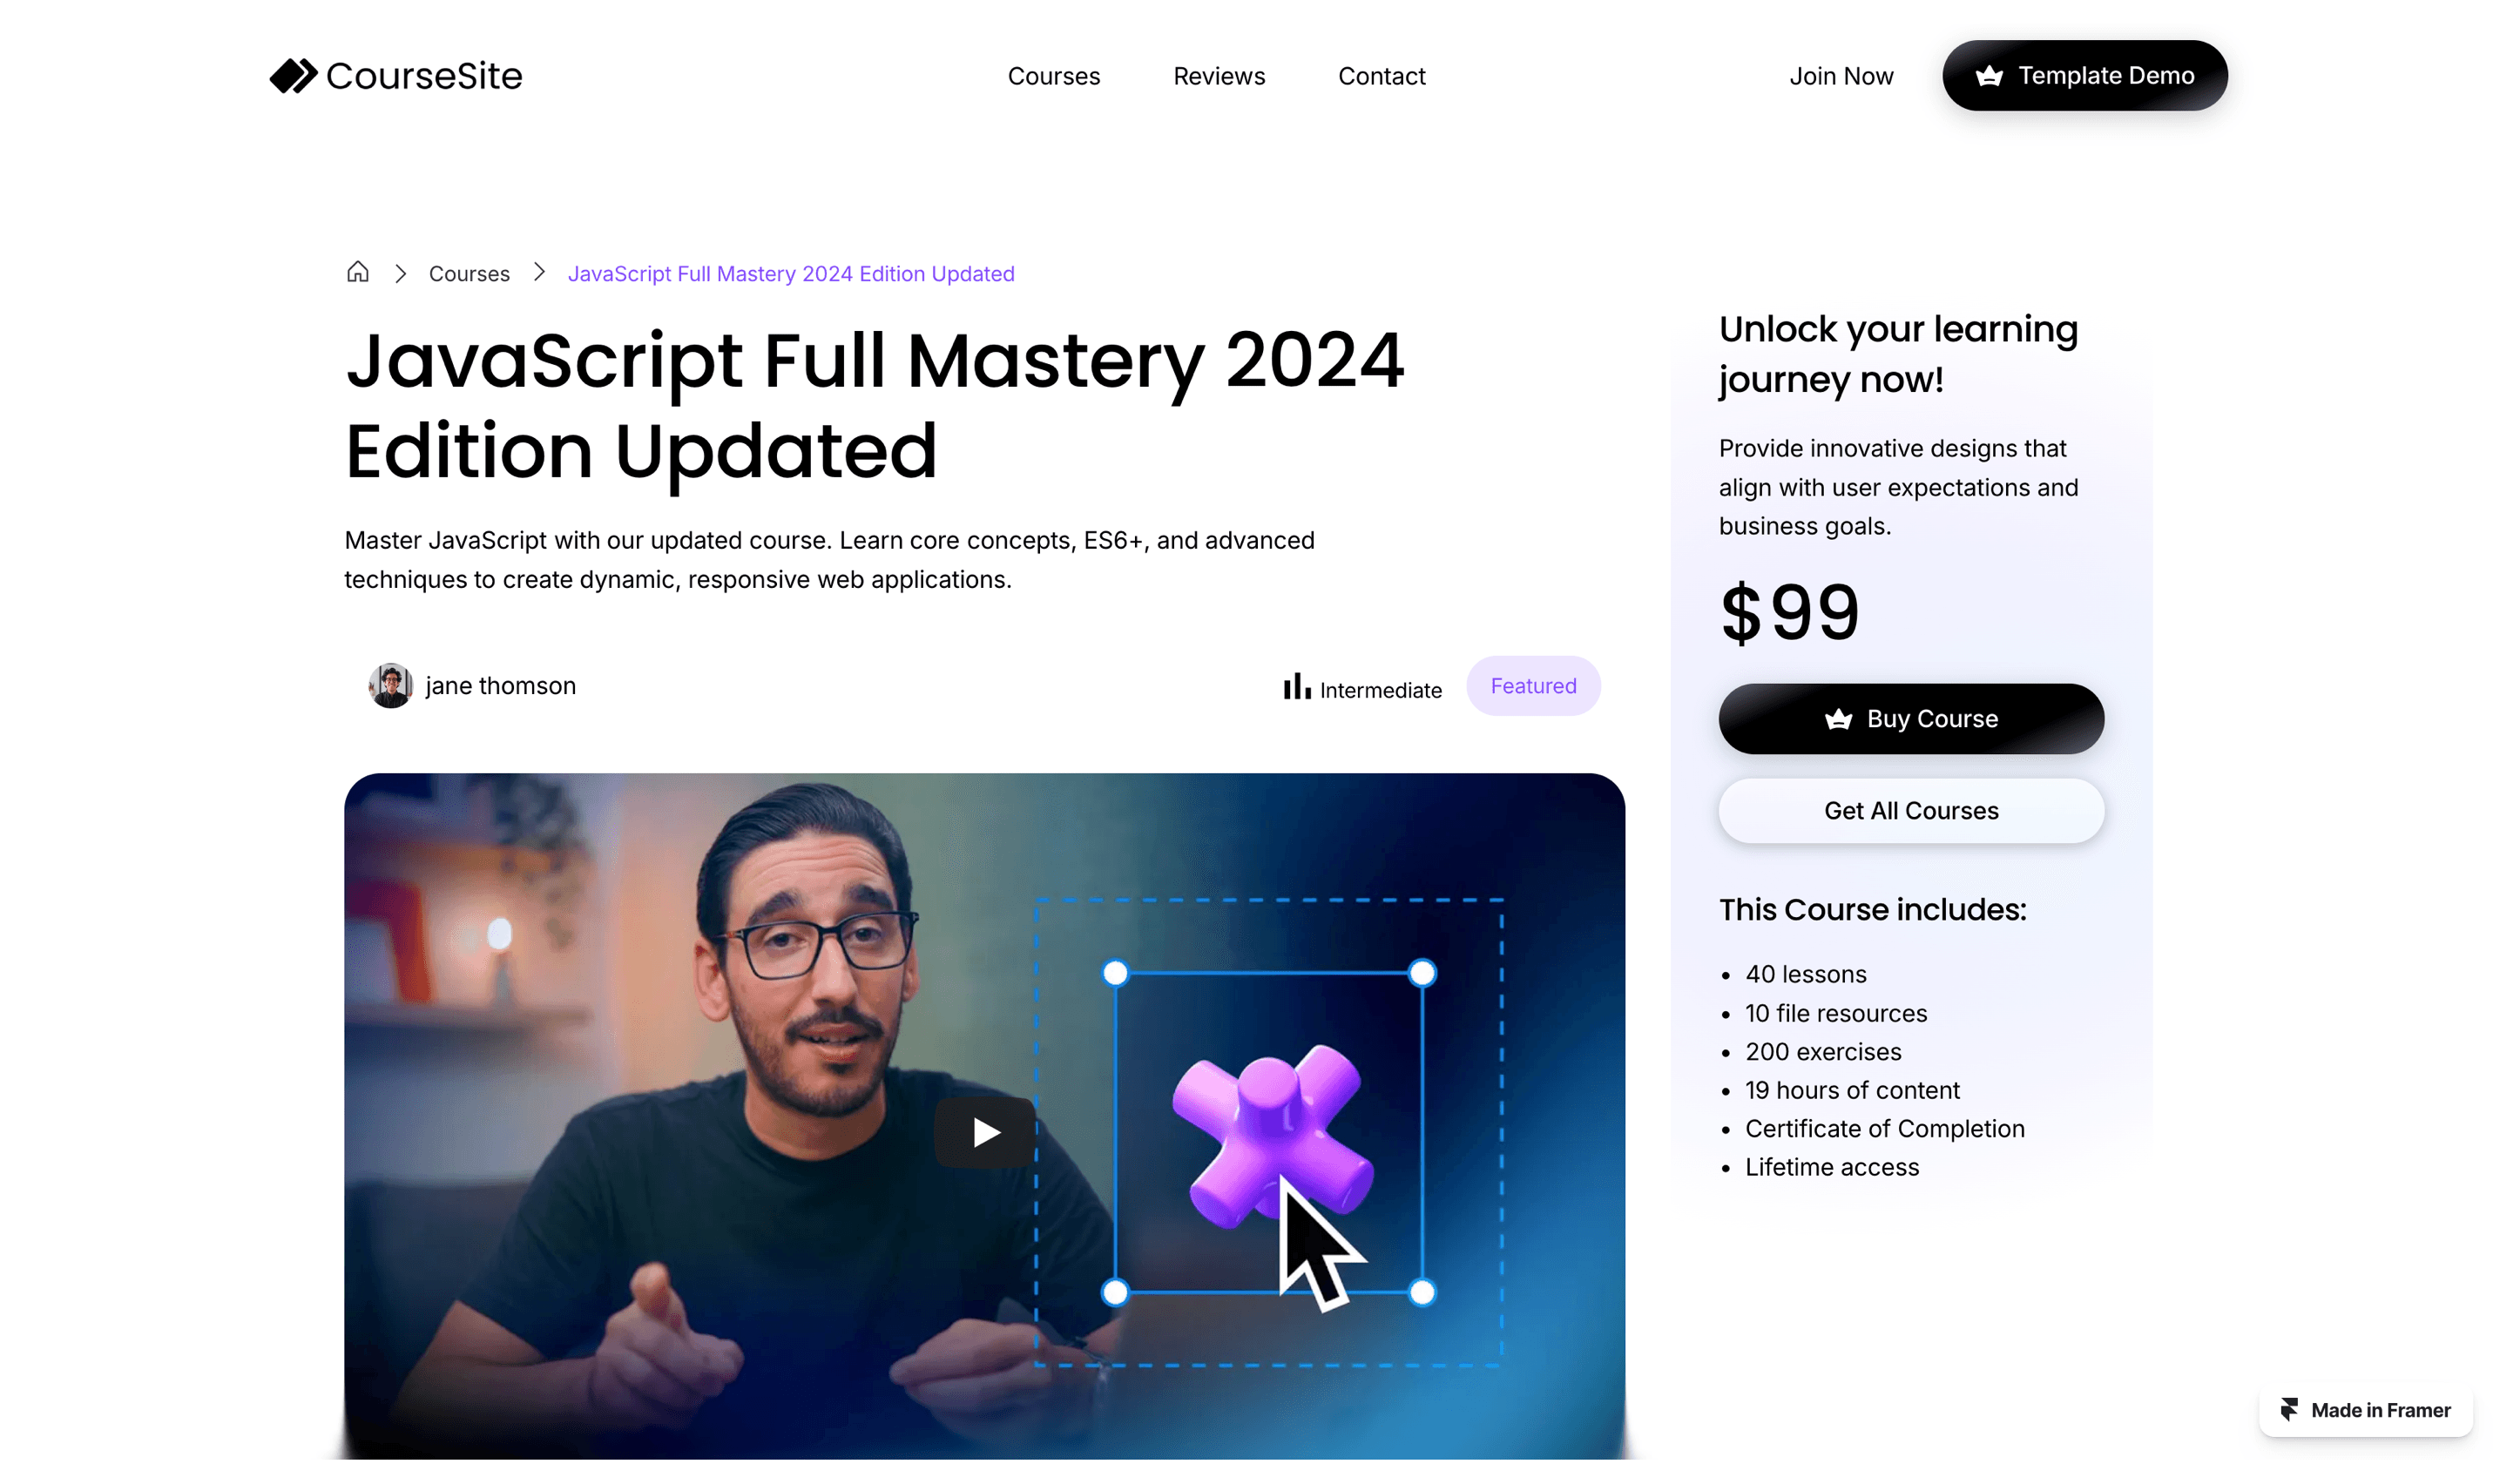Viewport: 2493px width, 1484px height.
Task: Click the instructor name jane thomson
Action: (500, 686)
